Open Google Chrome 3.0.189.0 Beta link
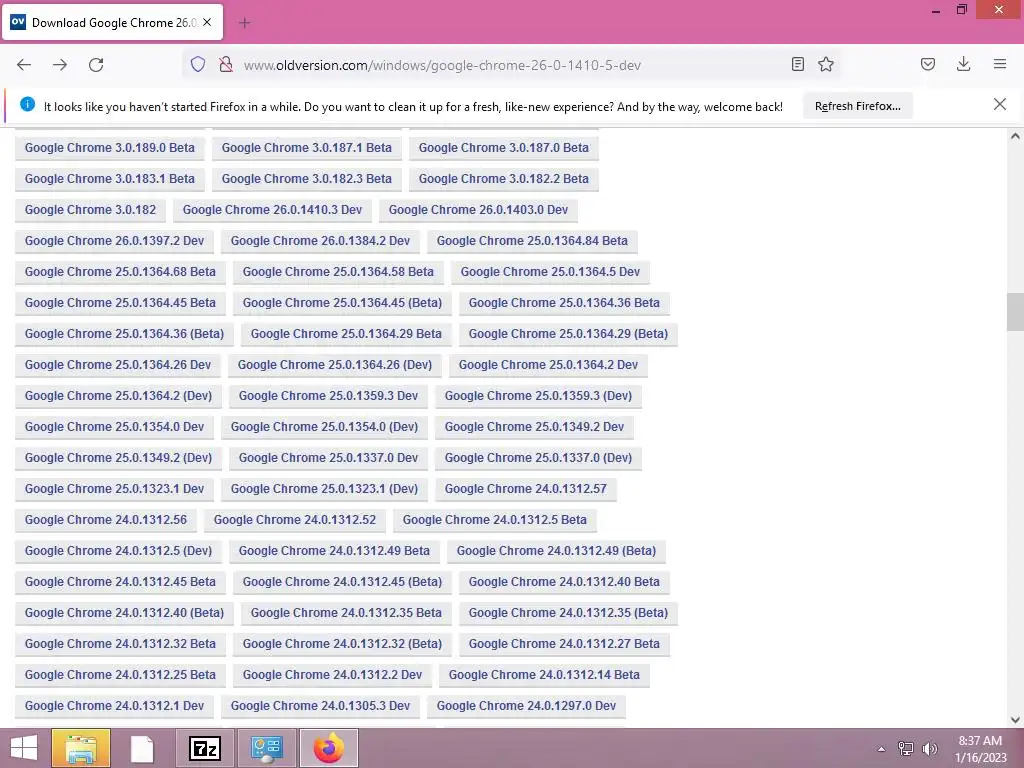 (110, 148)
